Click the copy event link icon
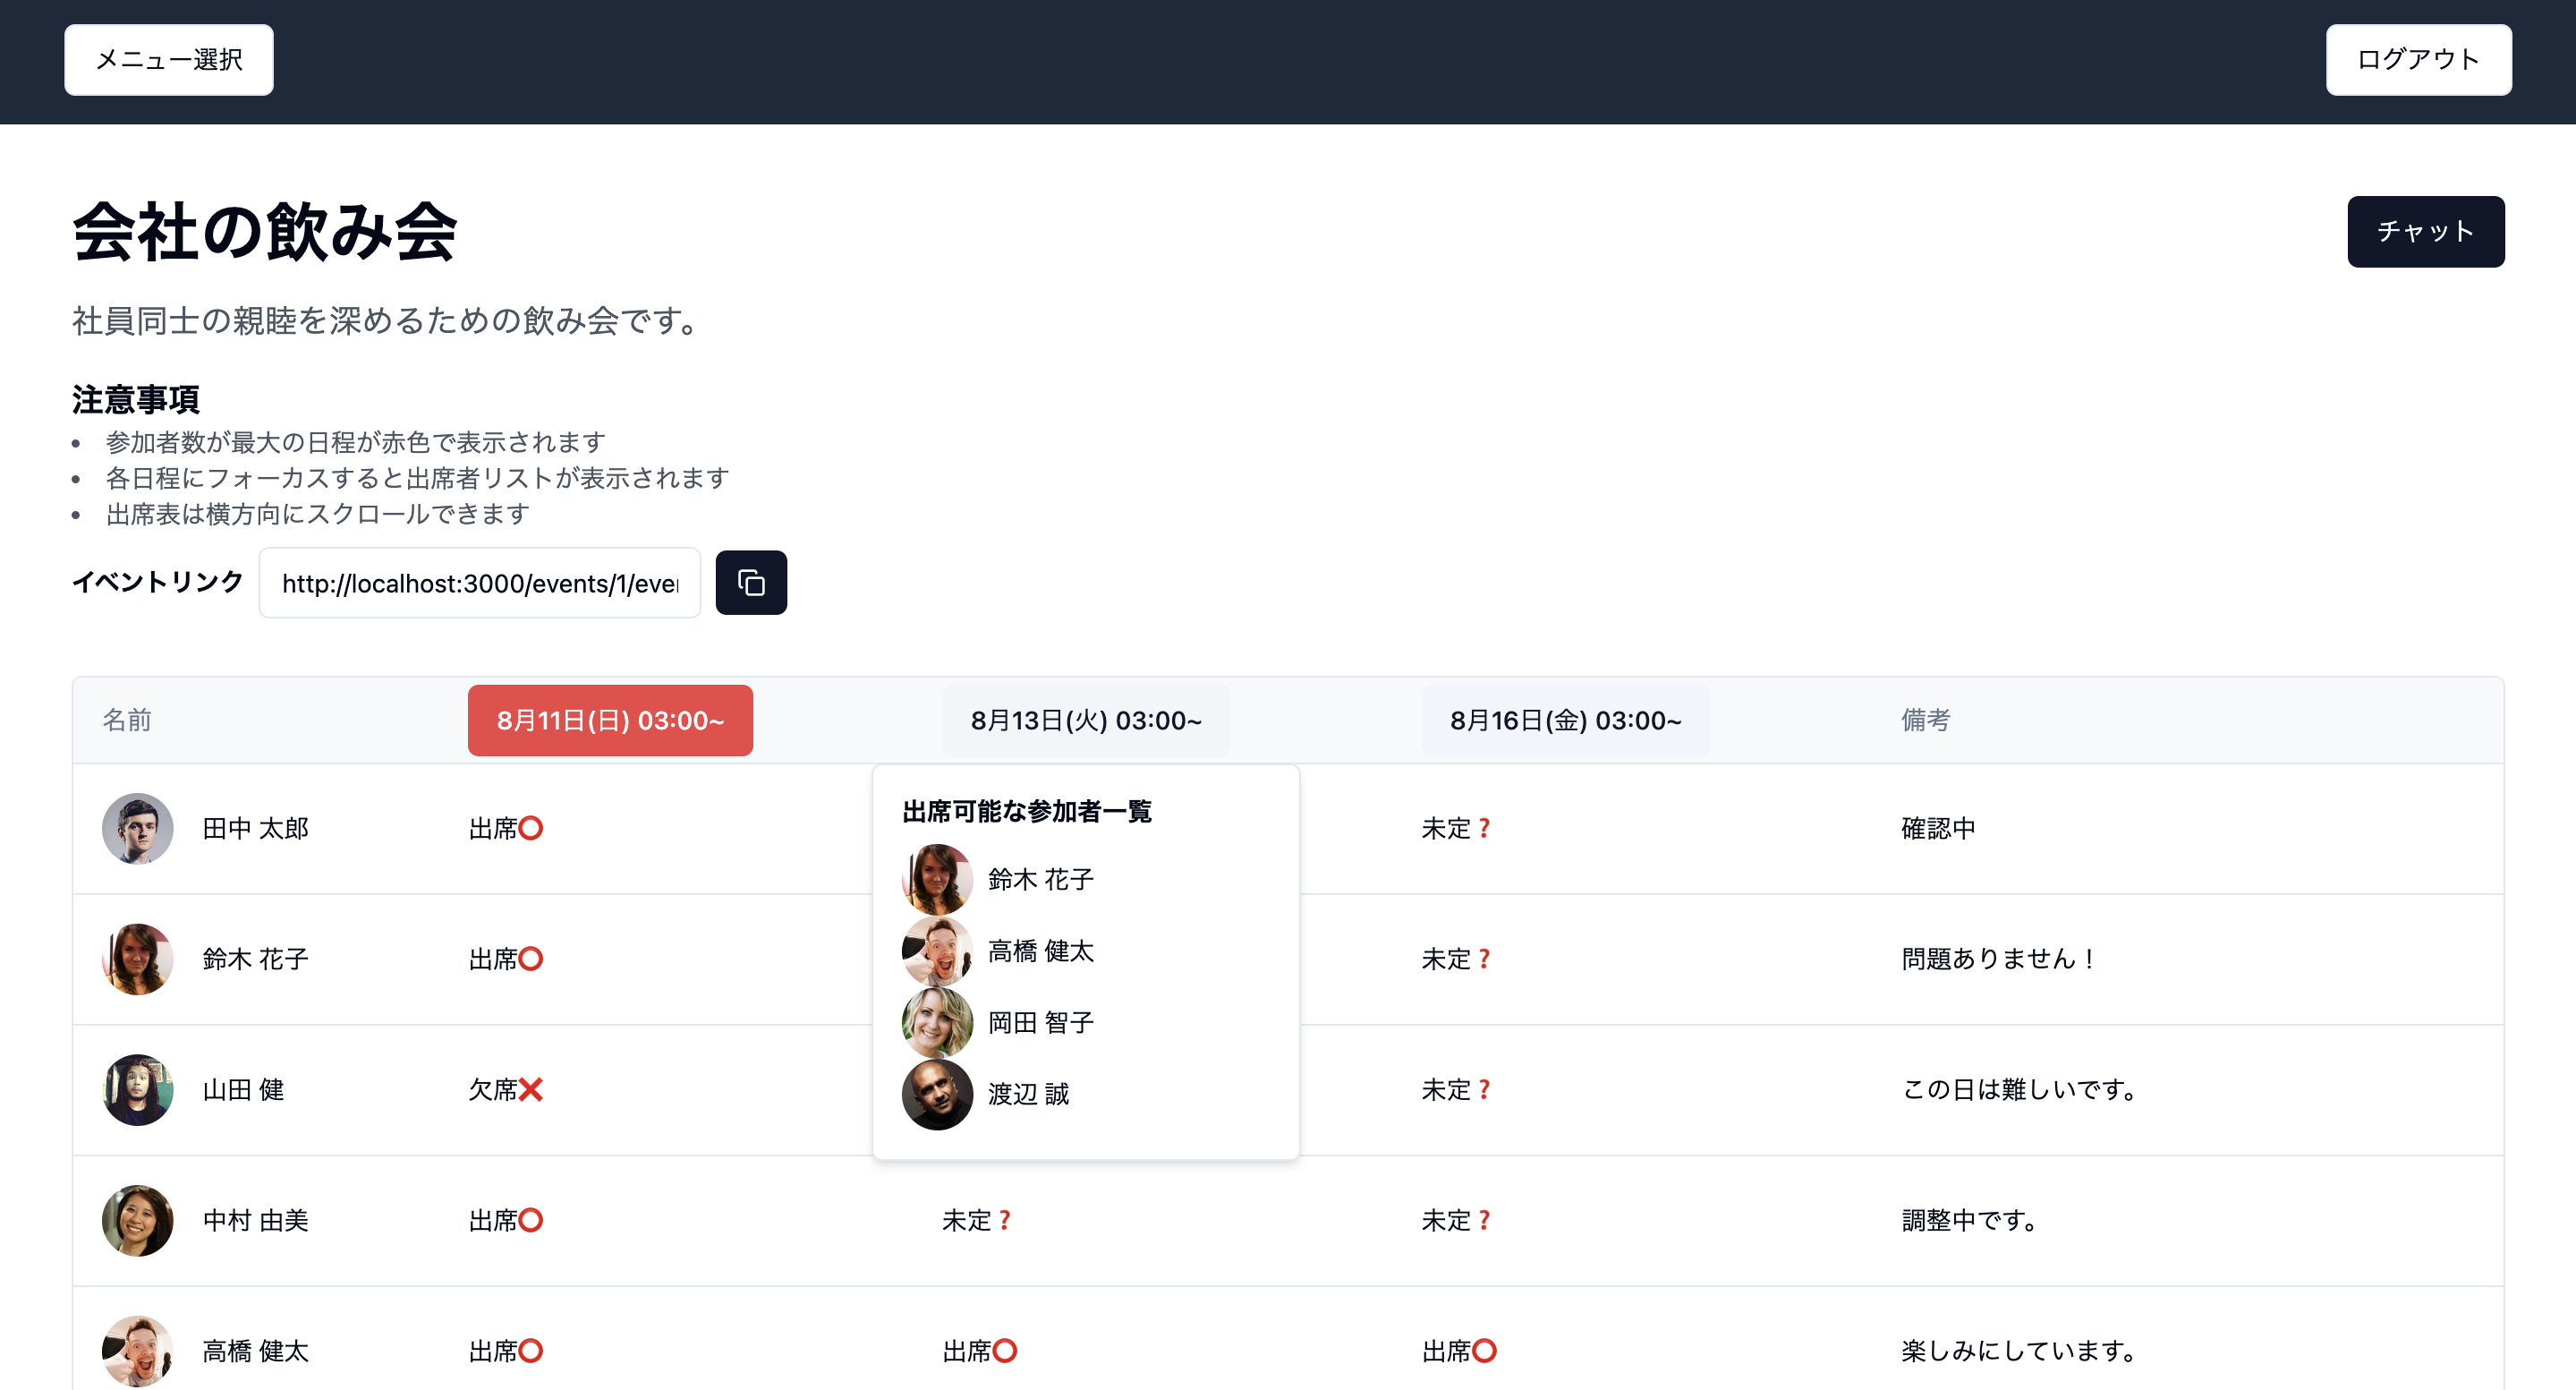Viewport: 2576px width, 1390px height. point(751,582)
